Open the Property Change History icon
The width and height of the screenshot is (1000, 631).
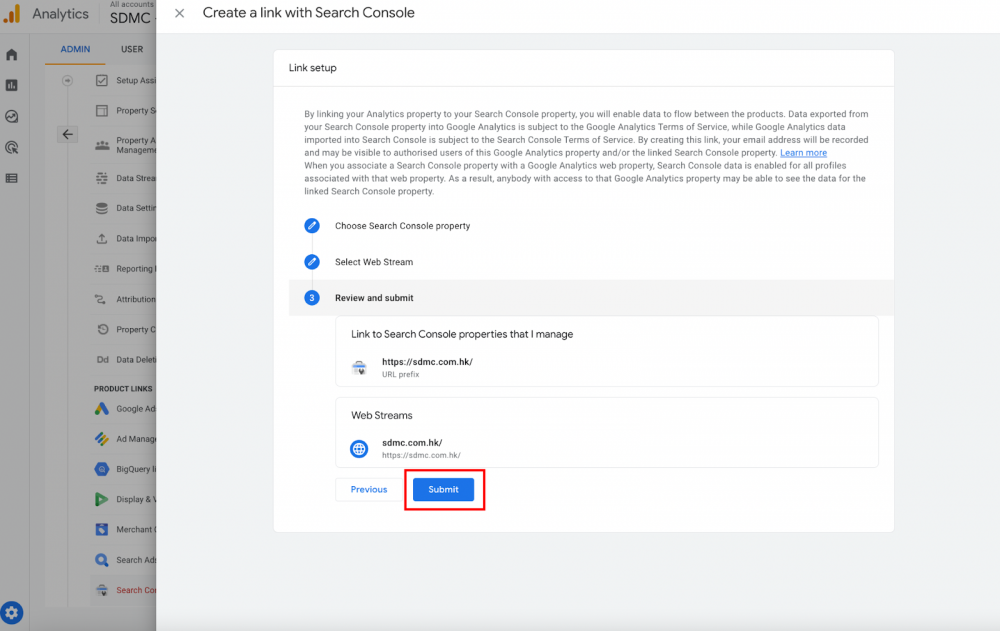click(102, 329)
